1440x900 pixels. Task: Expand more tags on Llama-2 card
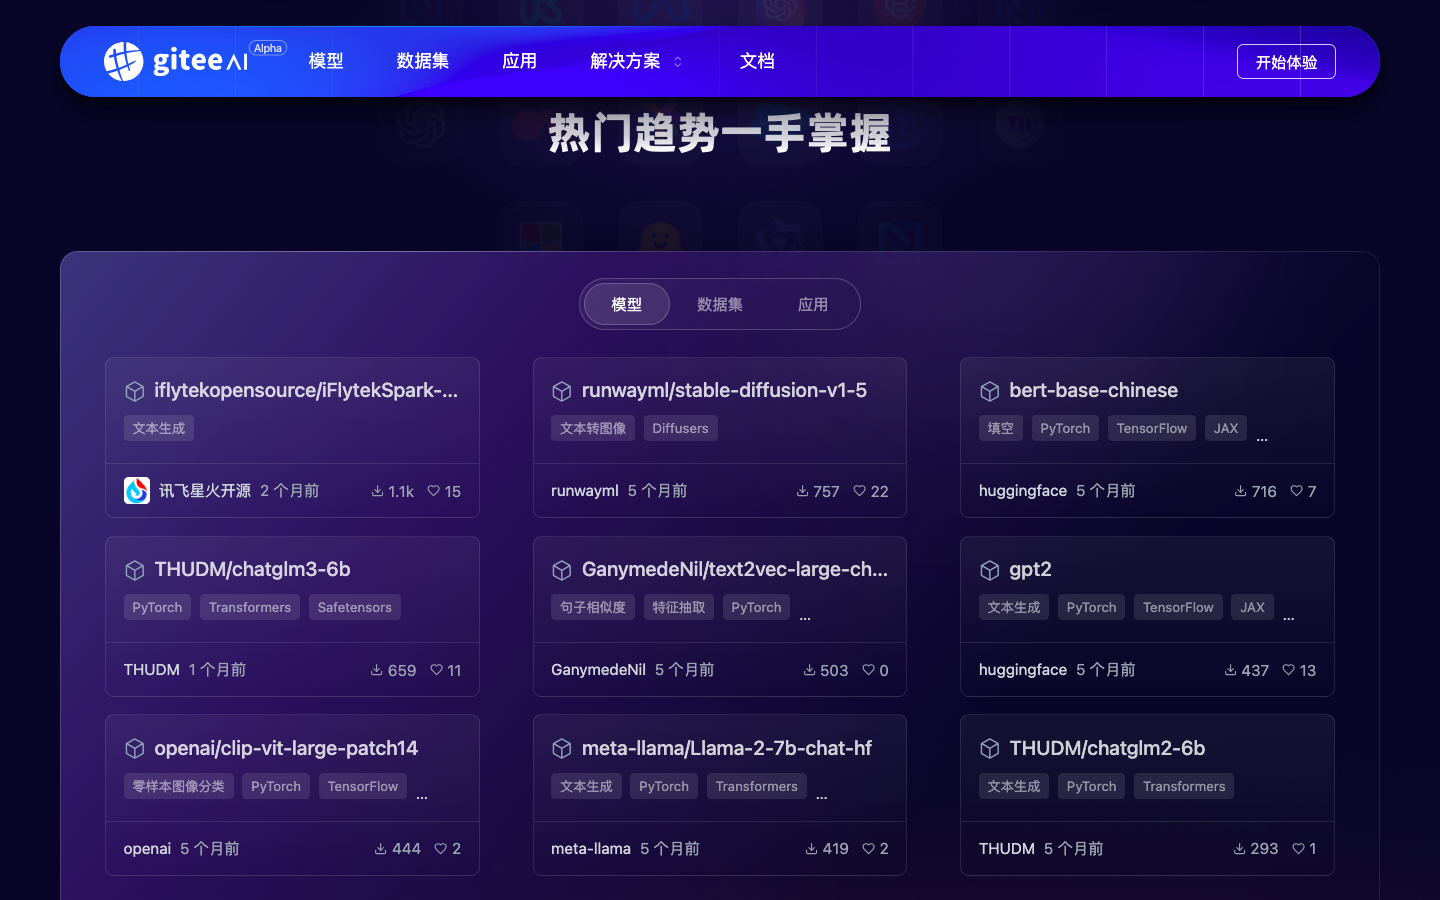click(822, 796)
